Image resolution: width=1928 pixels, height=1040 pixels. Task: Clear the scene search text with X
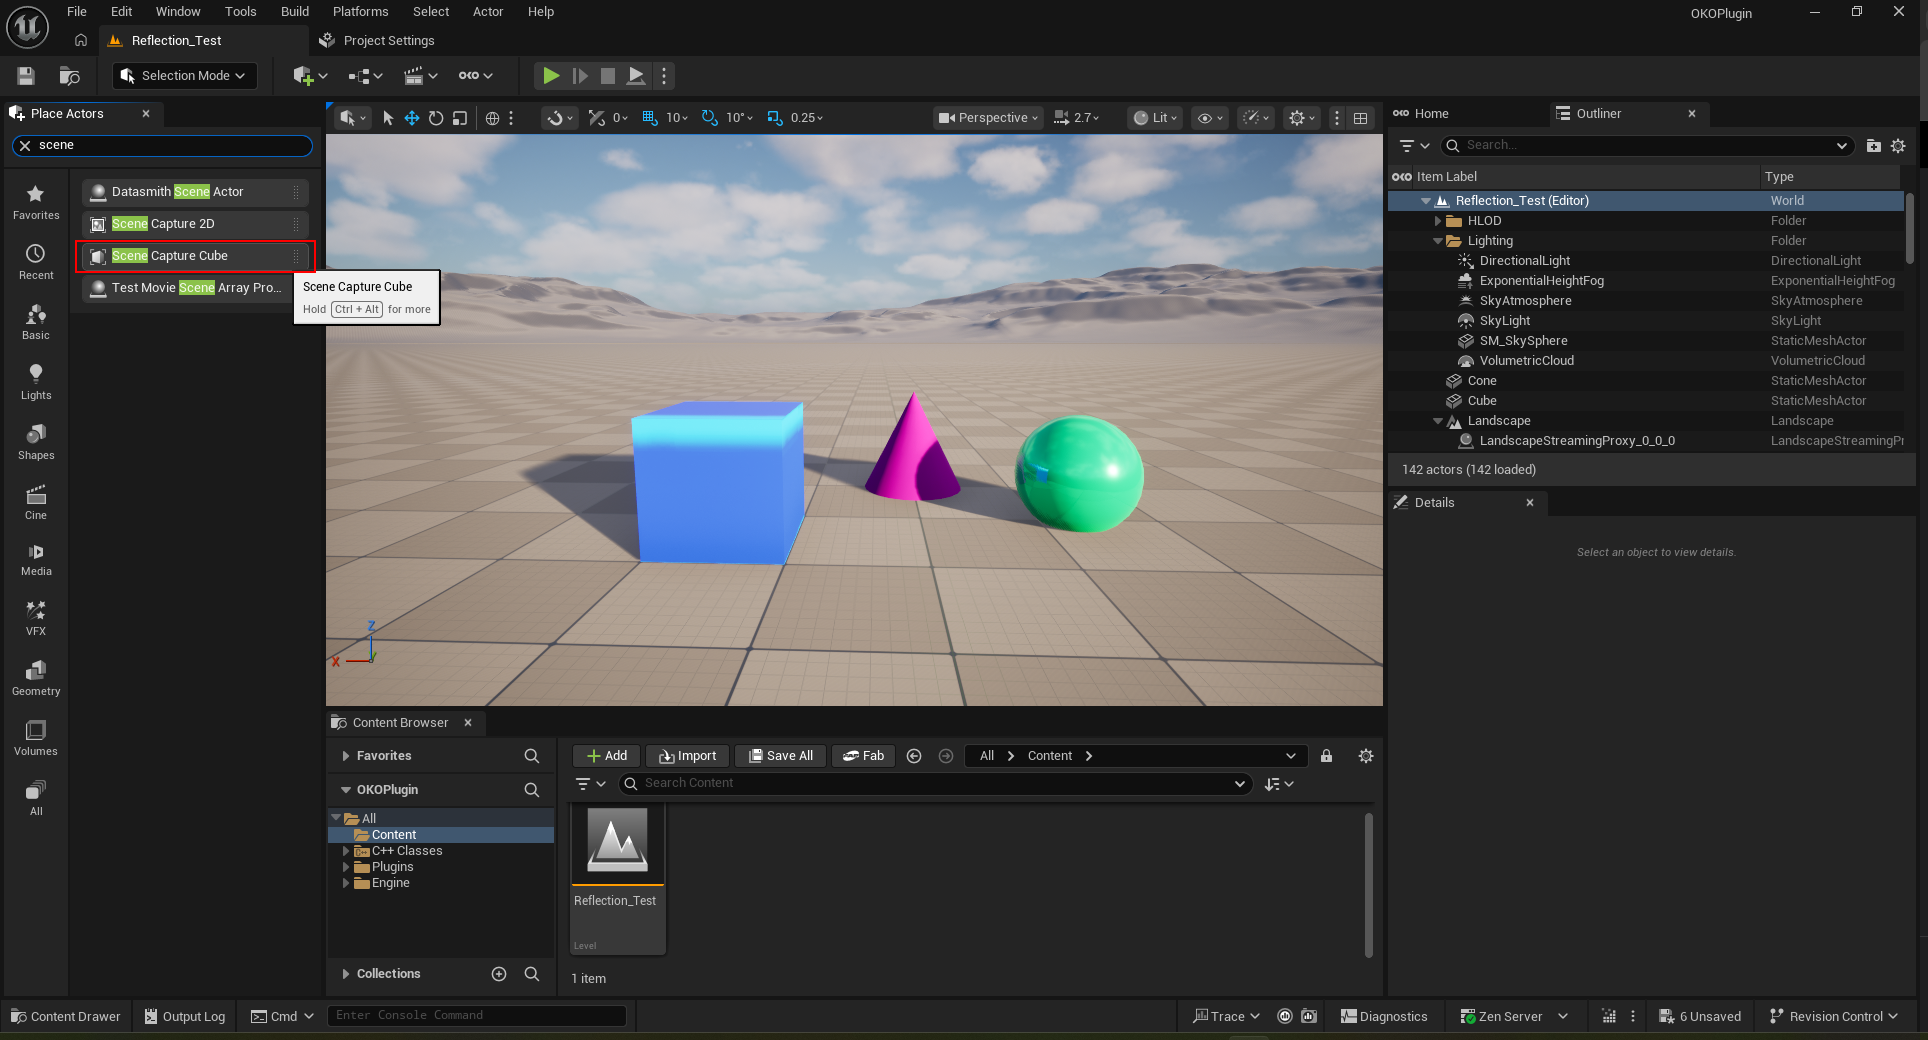pos(25,146)
